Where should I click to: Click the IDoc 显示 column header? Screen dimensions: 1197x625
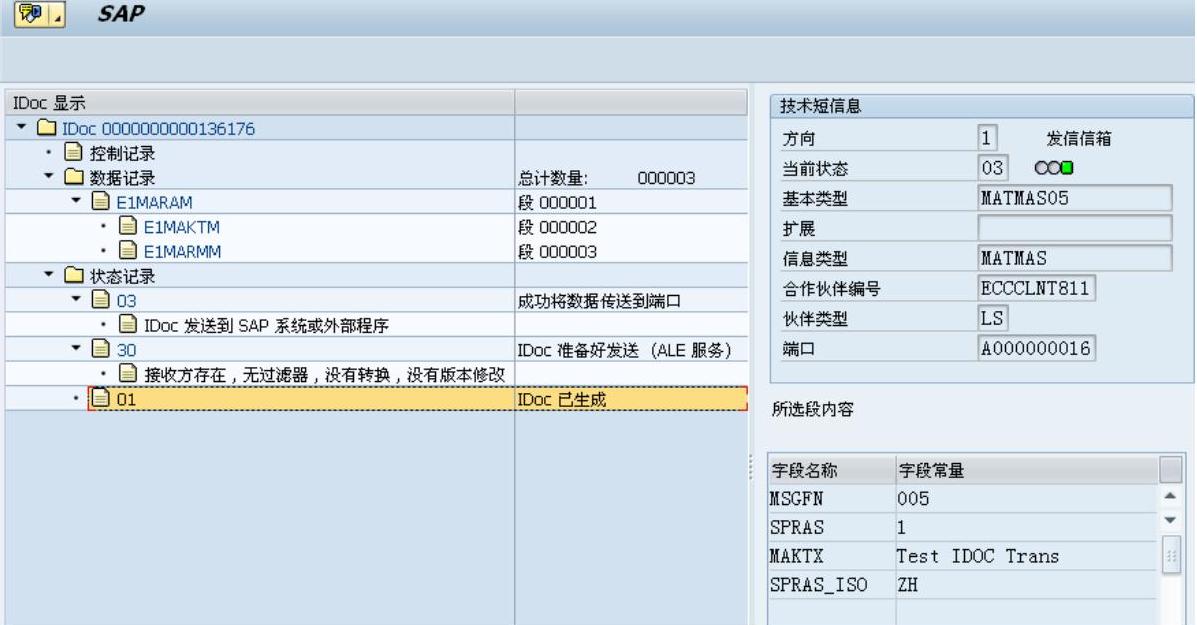(260, 102)
